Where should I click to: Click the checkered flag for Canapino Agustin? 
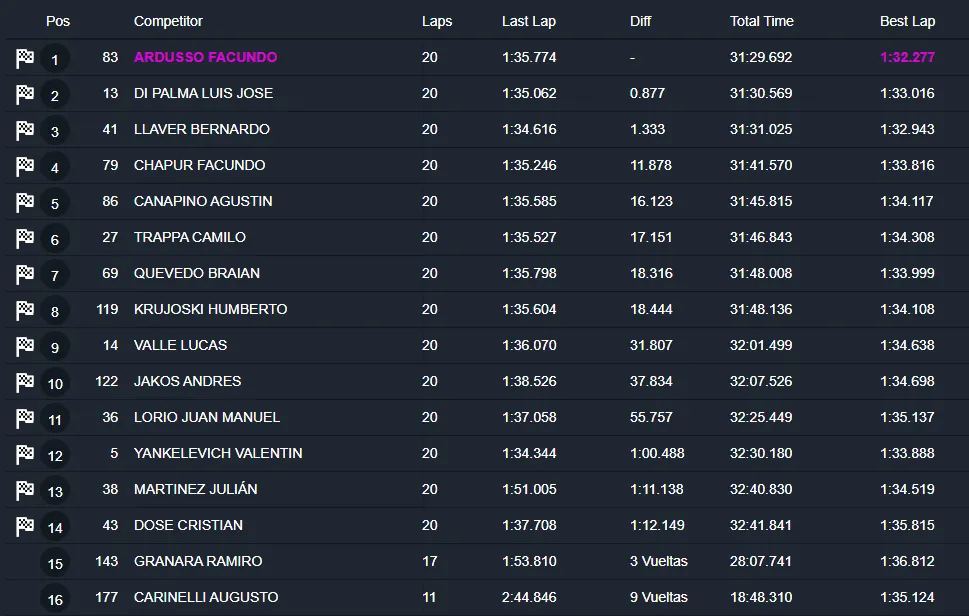pos(25,203)
